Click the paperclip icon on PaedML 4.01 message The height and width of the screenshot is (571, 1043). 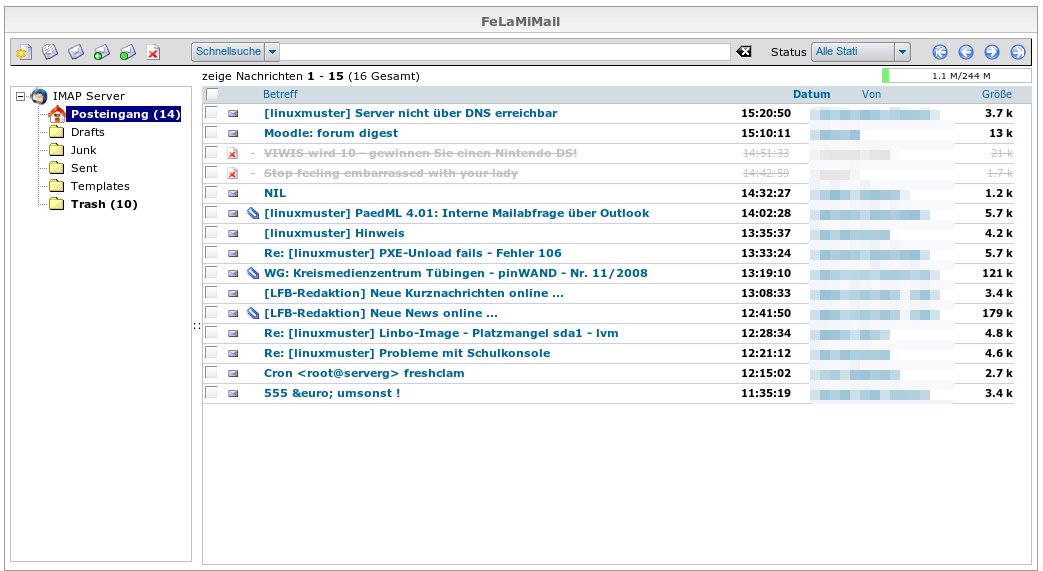point(253,213)
